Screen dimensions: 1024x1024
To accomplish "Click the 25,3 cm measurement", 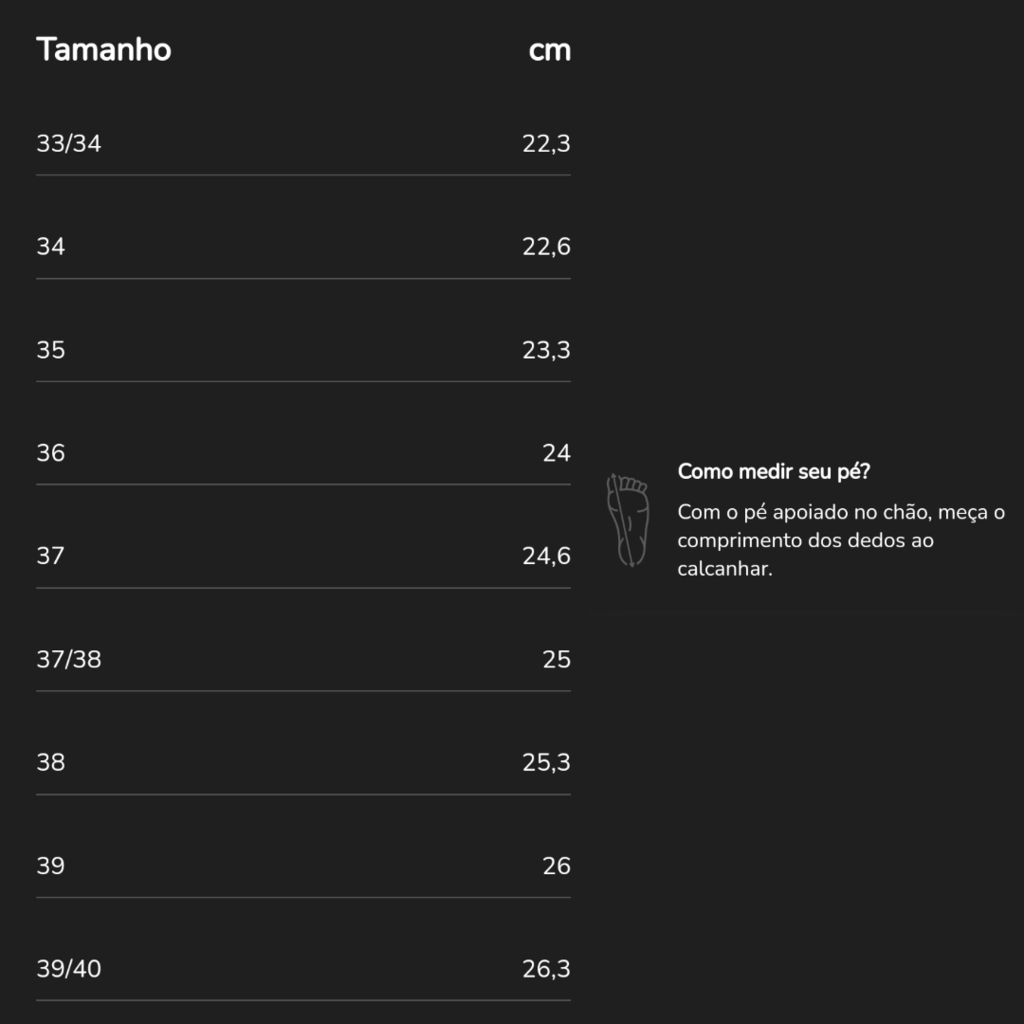I will 546,763.
